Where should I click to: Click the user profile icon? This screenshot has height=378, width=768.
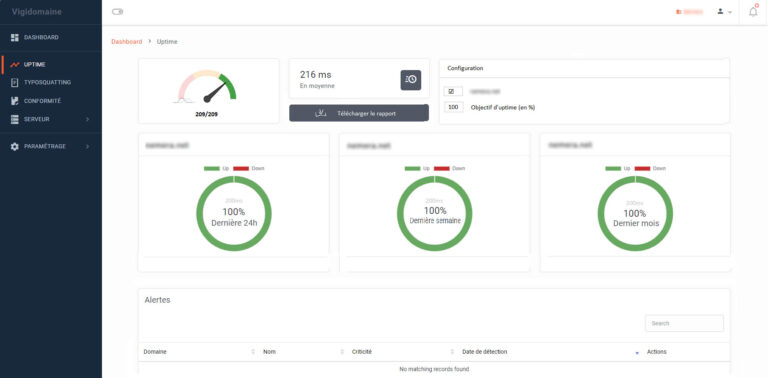720,11
